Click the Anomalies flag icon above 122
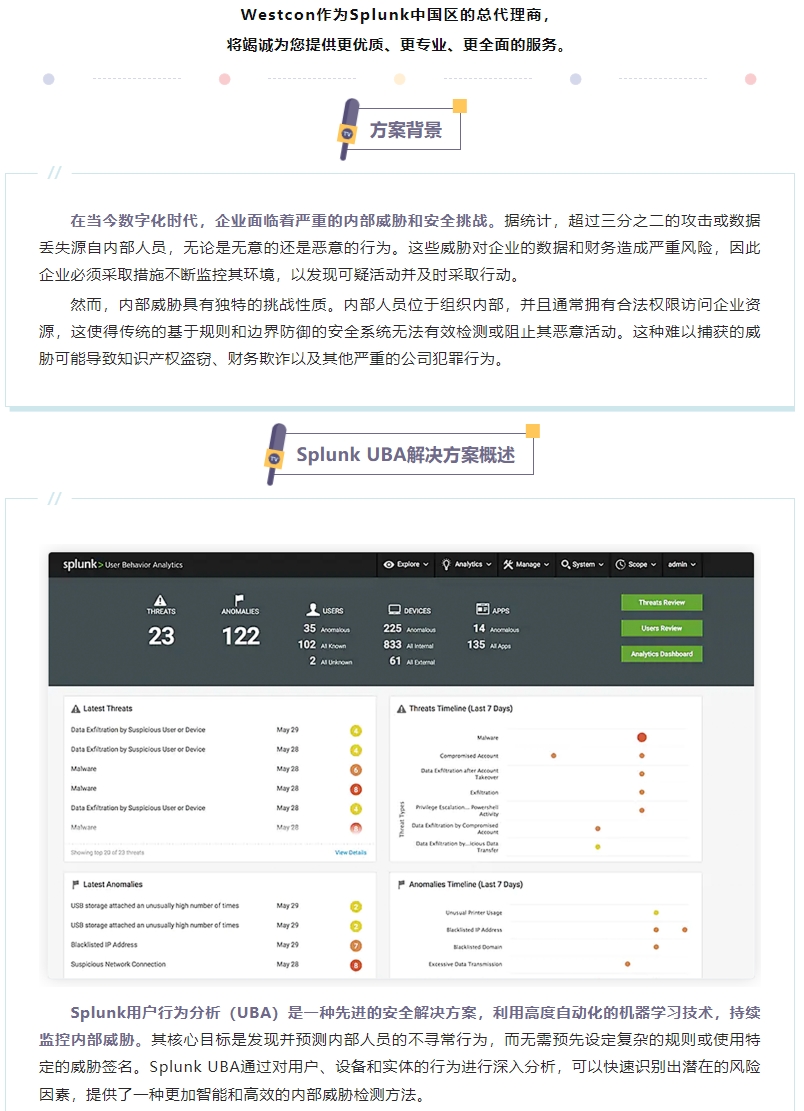Image resolution: width=804 pixels, height=1111 pixels. 239,599
